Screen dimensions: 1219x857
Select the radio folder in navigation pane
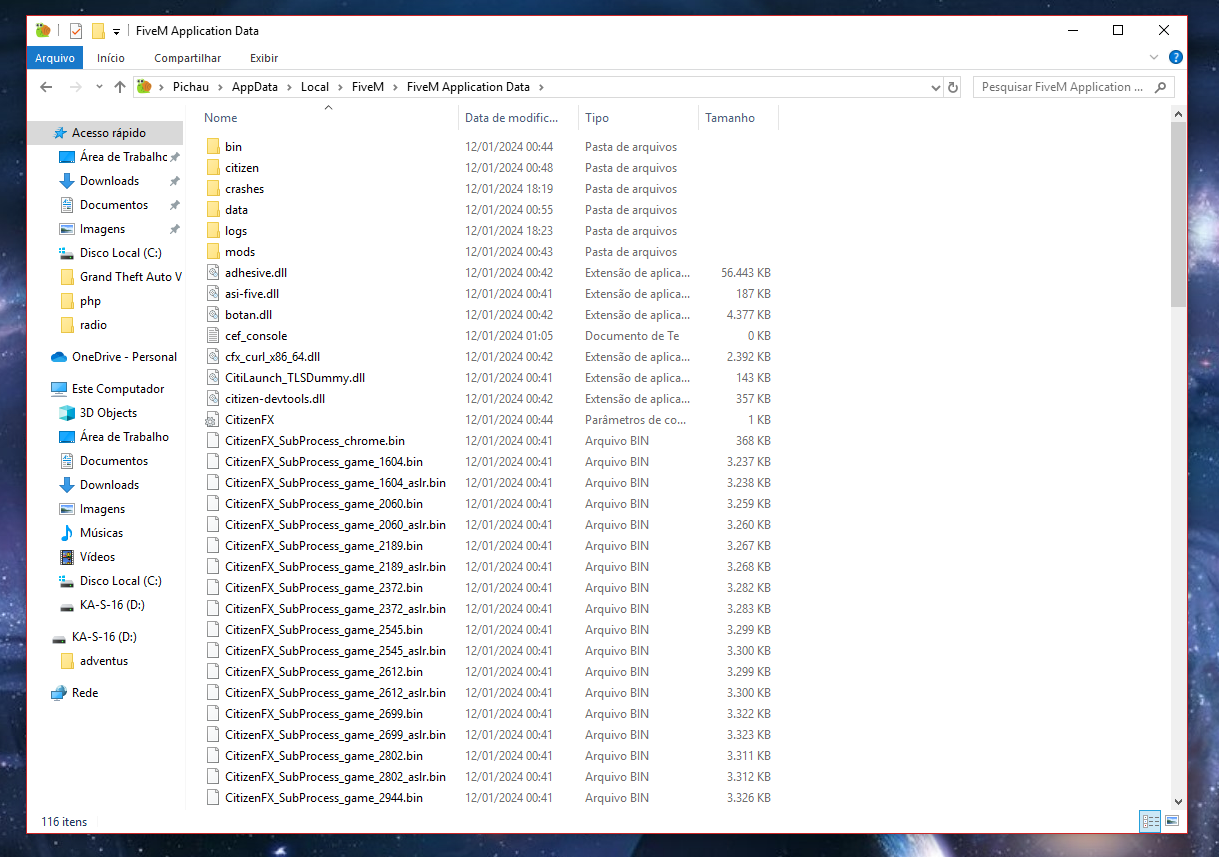click(x=93, y=325)
